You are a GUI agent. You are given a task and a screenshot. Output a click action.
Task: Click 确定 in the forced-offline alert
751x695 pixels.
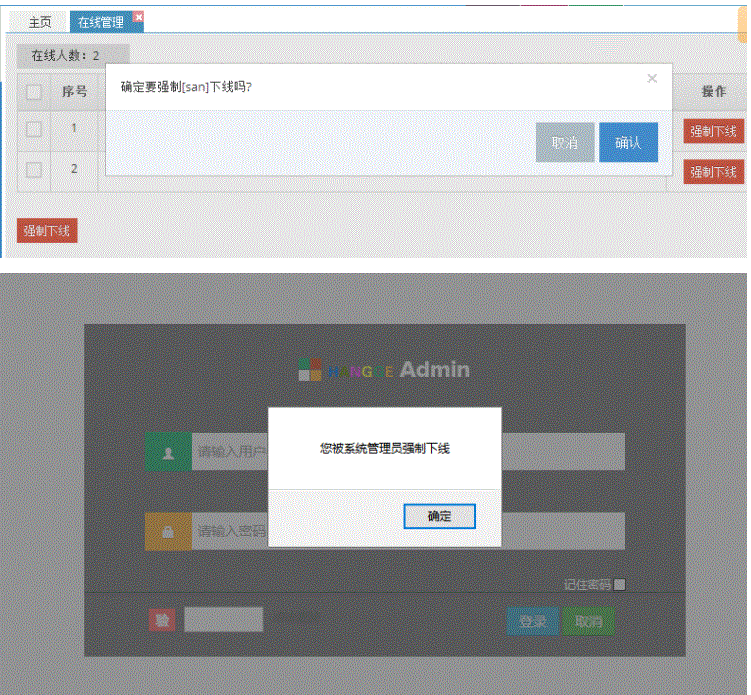[440, 516]
